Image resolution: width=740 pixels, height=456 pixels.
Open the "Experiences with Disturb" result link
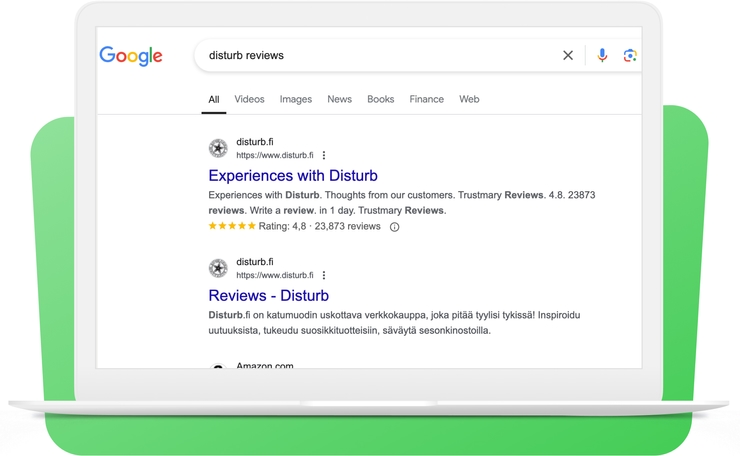point(292,176)
